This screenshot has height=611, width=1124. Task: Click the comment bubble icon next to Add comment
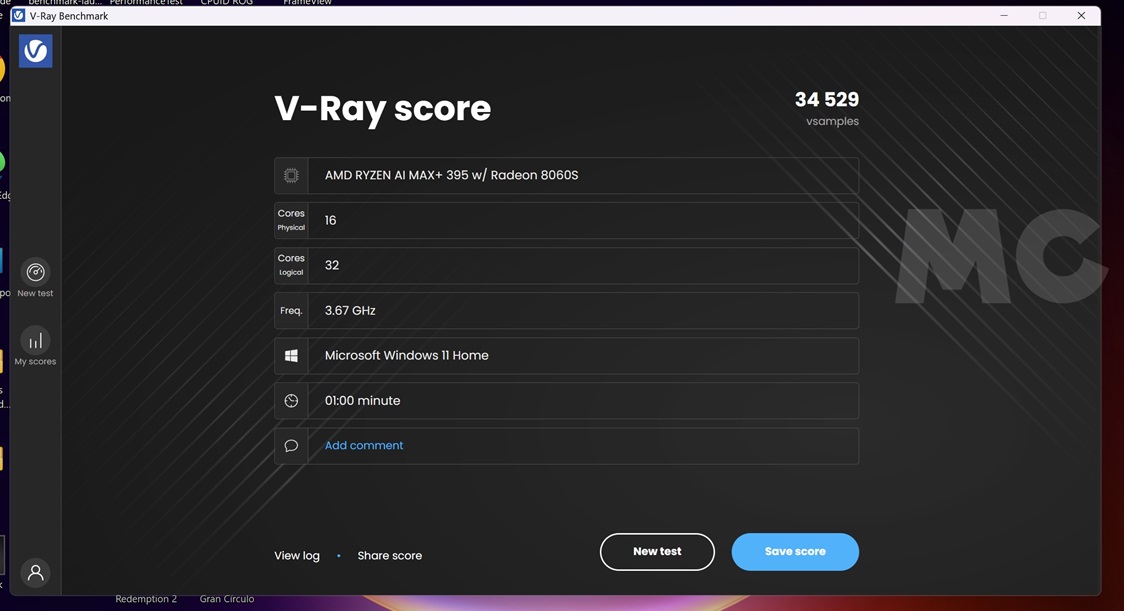[x=290, y=445]
